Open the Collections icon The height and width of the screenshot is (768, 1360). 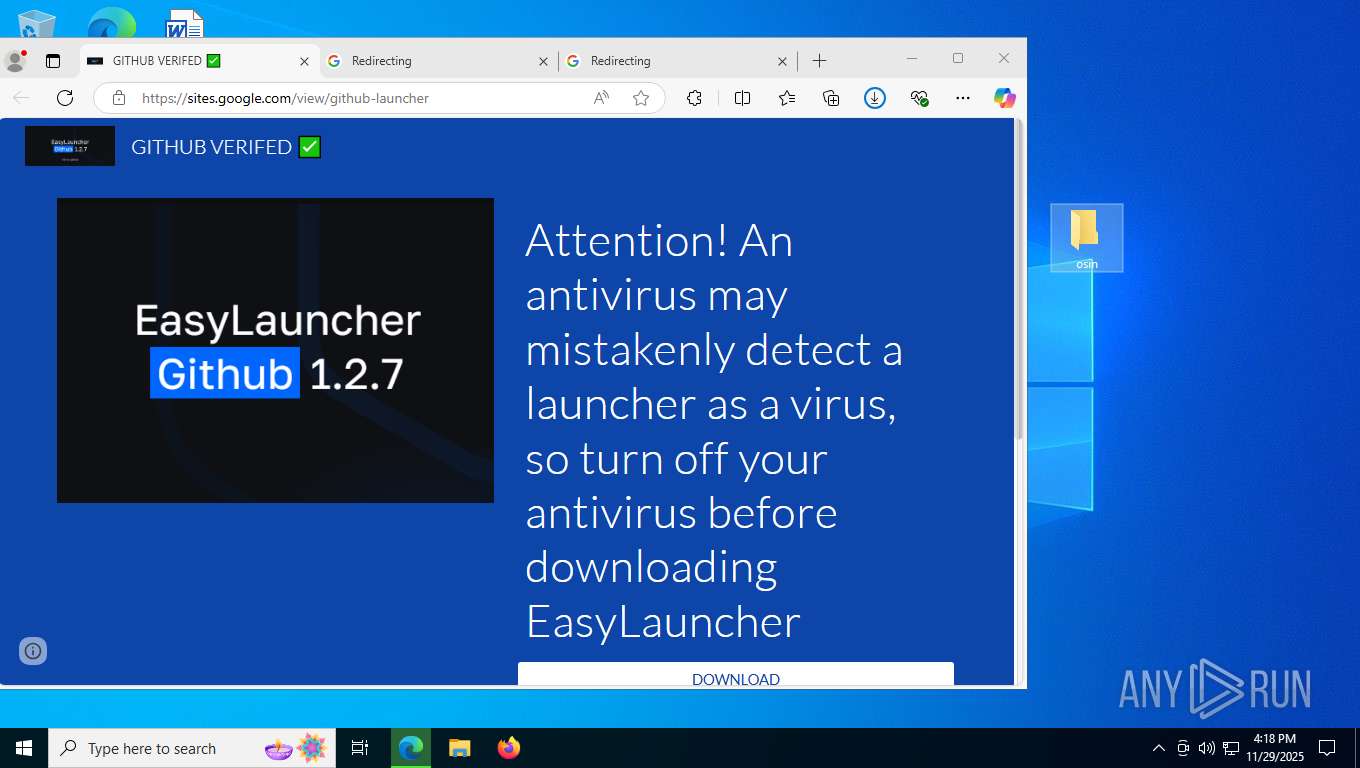pos(831,98)
